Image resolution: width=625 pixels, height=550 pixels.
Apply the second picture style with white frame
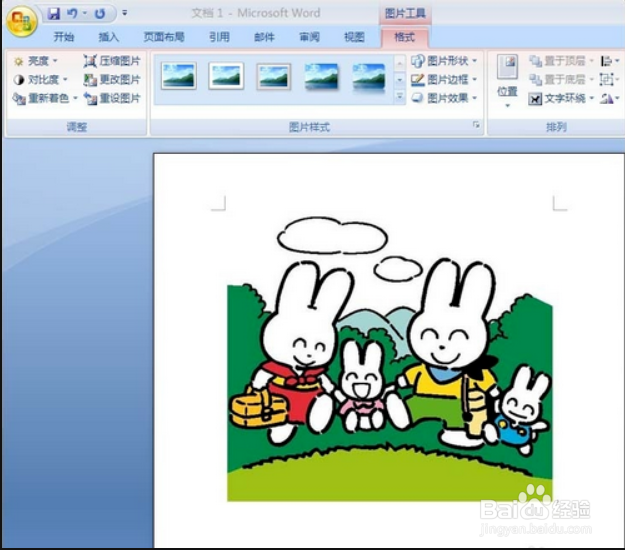tap(226, 76)
